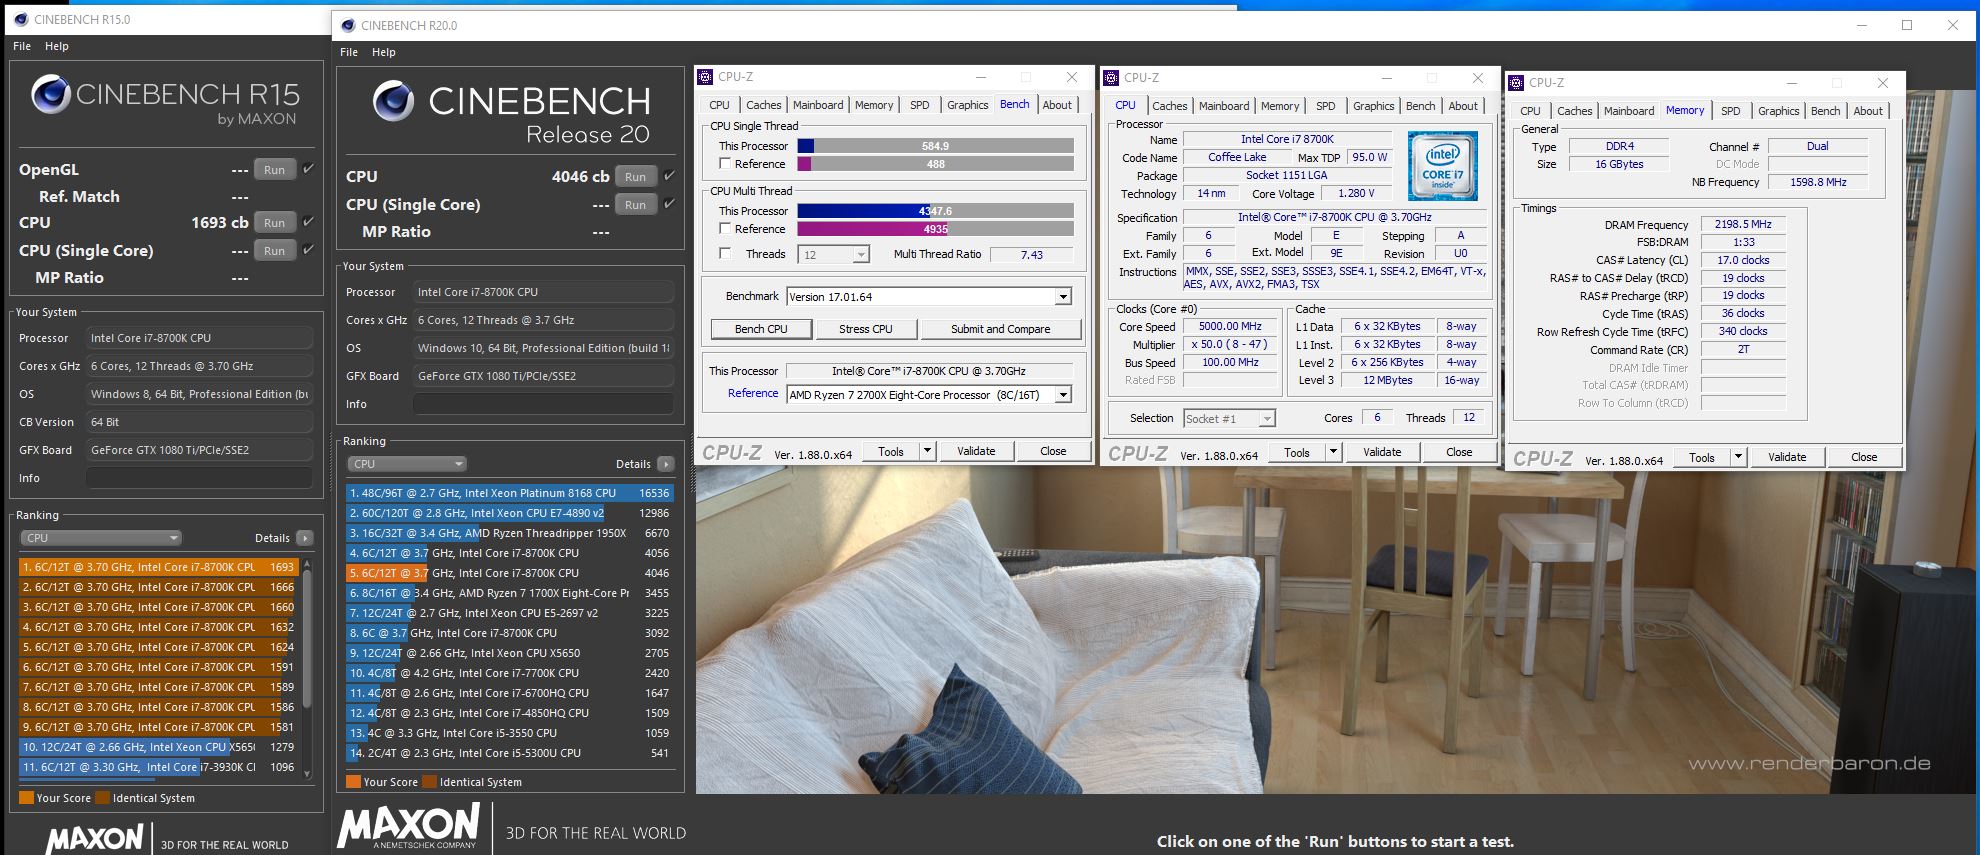Toggle CPU (Single Core) checkmark in R15
This screenshot has height=855, width=1980.
click(x=308, y=250)
